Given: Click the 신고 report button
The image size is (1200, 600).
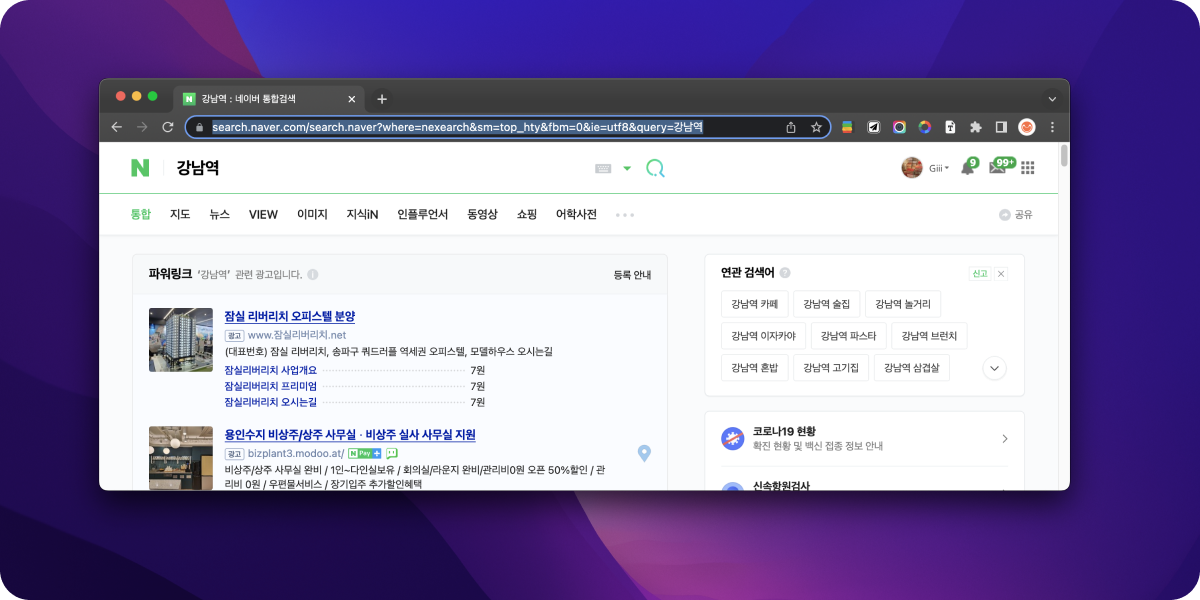Looking at the screenshot, I should click(x=979, y=273).
